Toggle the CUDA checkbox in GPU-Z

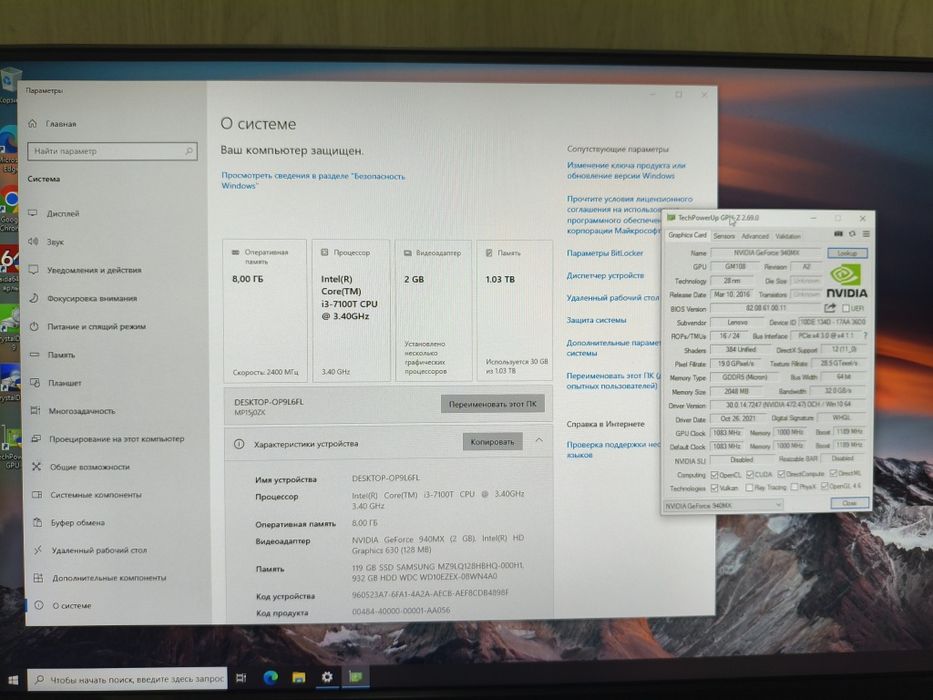coord(750,474)
